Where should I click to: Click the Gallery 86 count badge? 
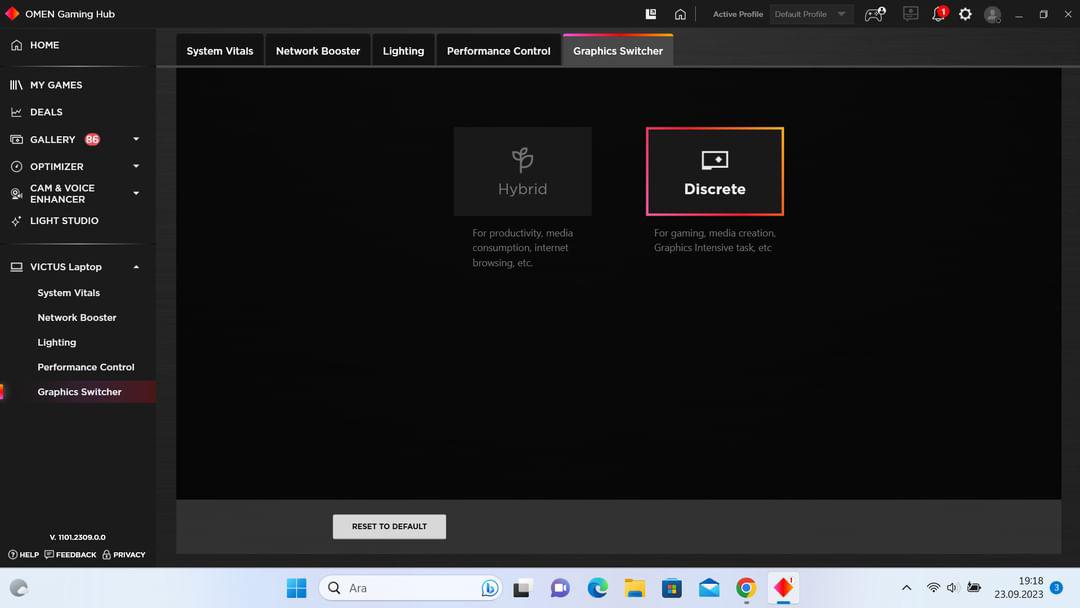(x=92, y=139)
